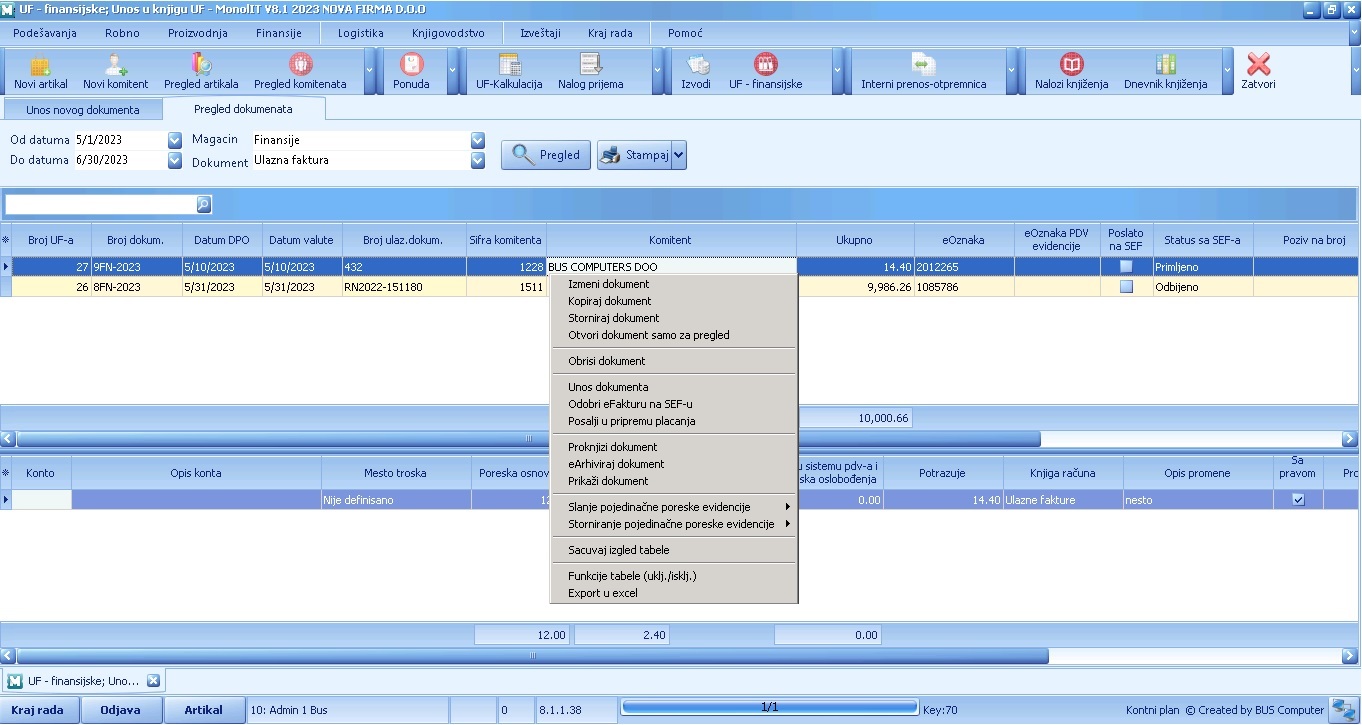Toggle Poslato na SEF checkbox for Odbijeno row

[x=1126, y=287]
